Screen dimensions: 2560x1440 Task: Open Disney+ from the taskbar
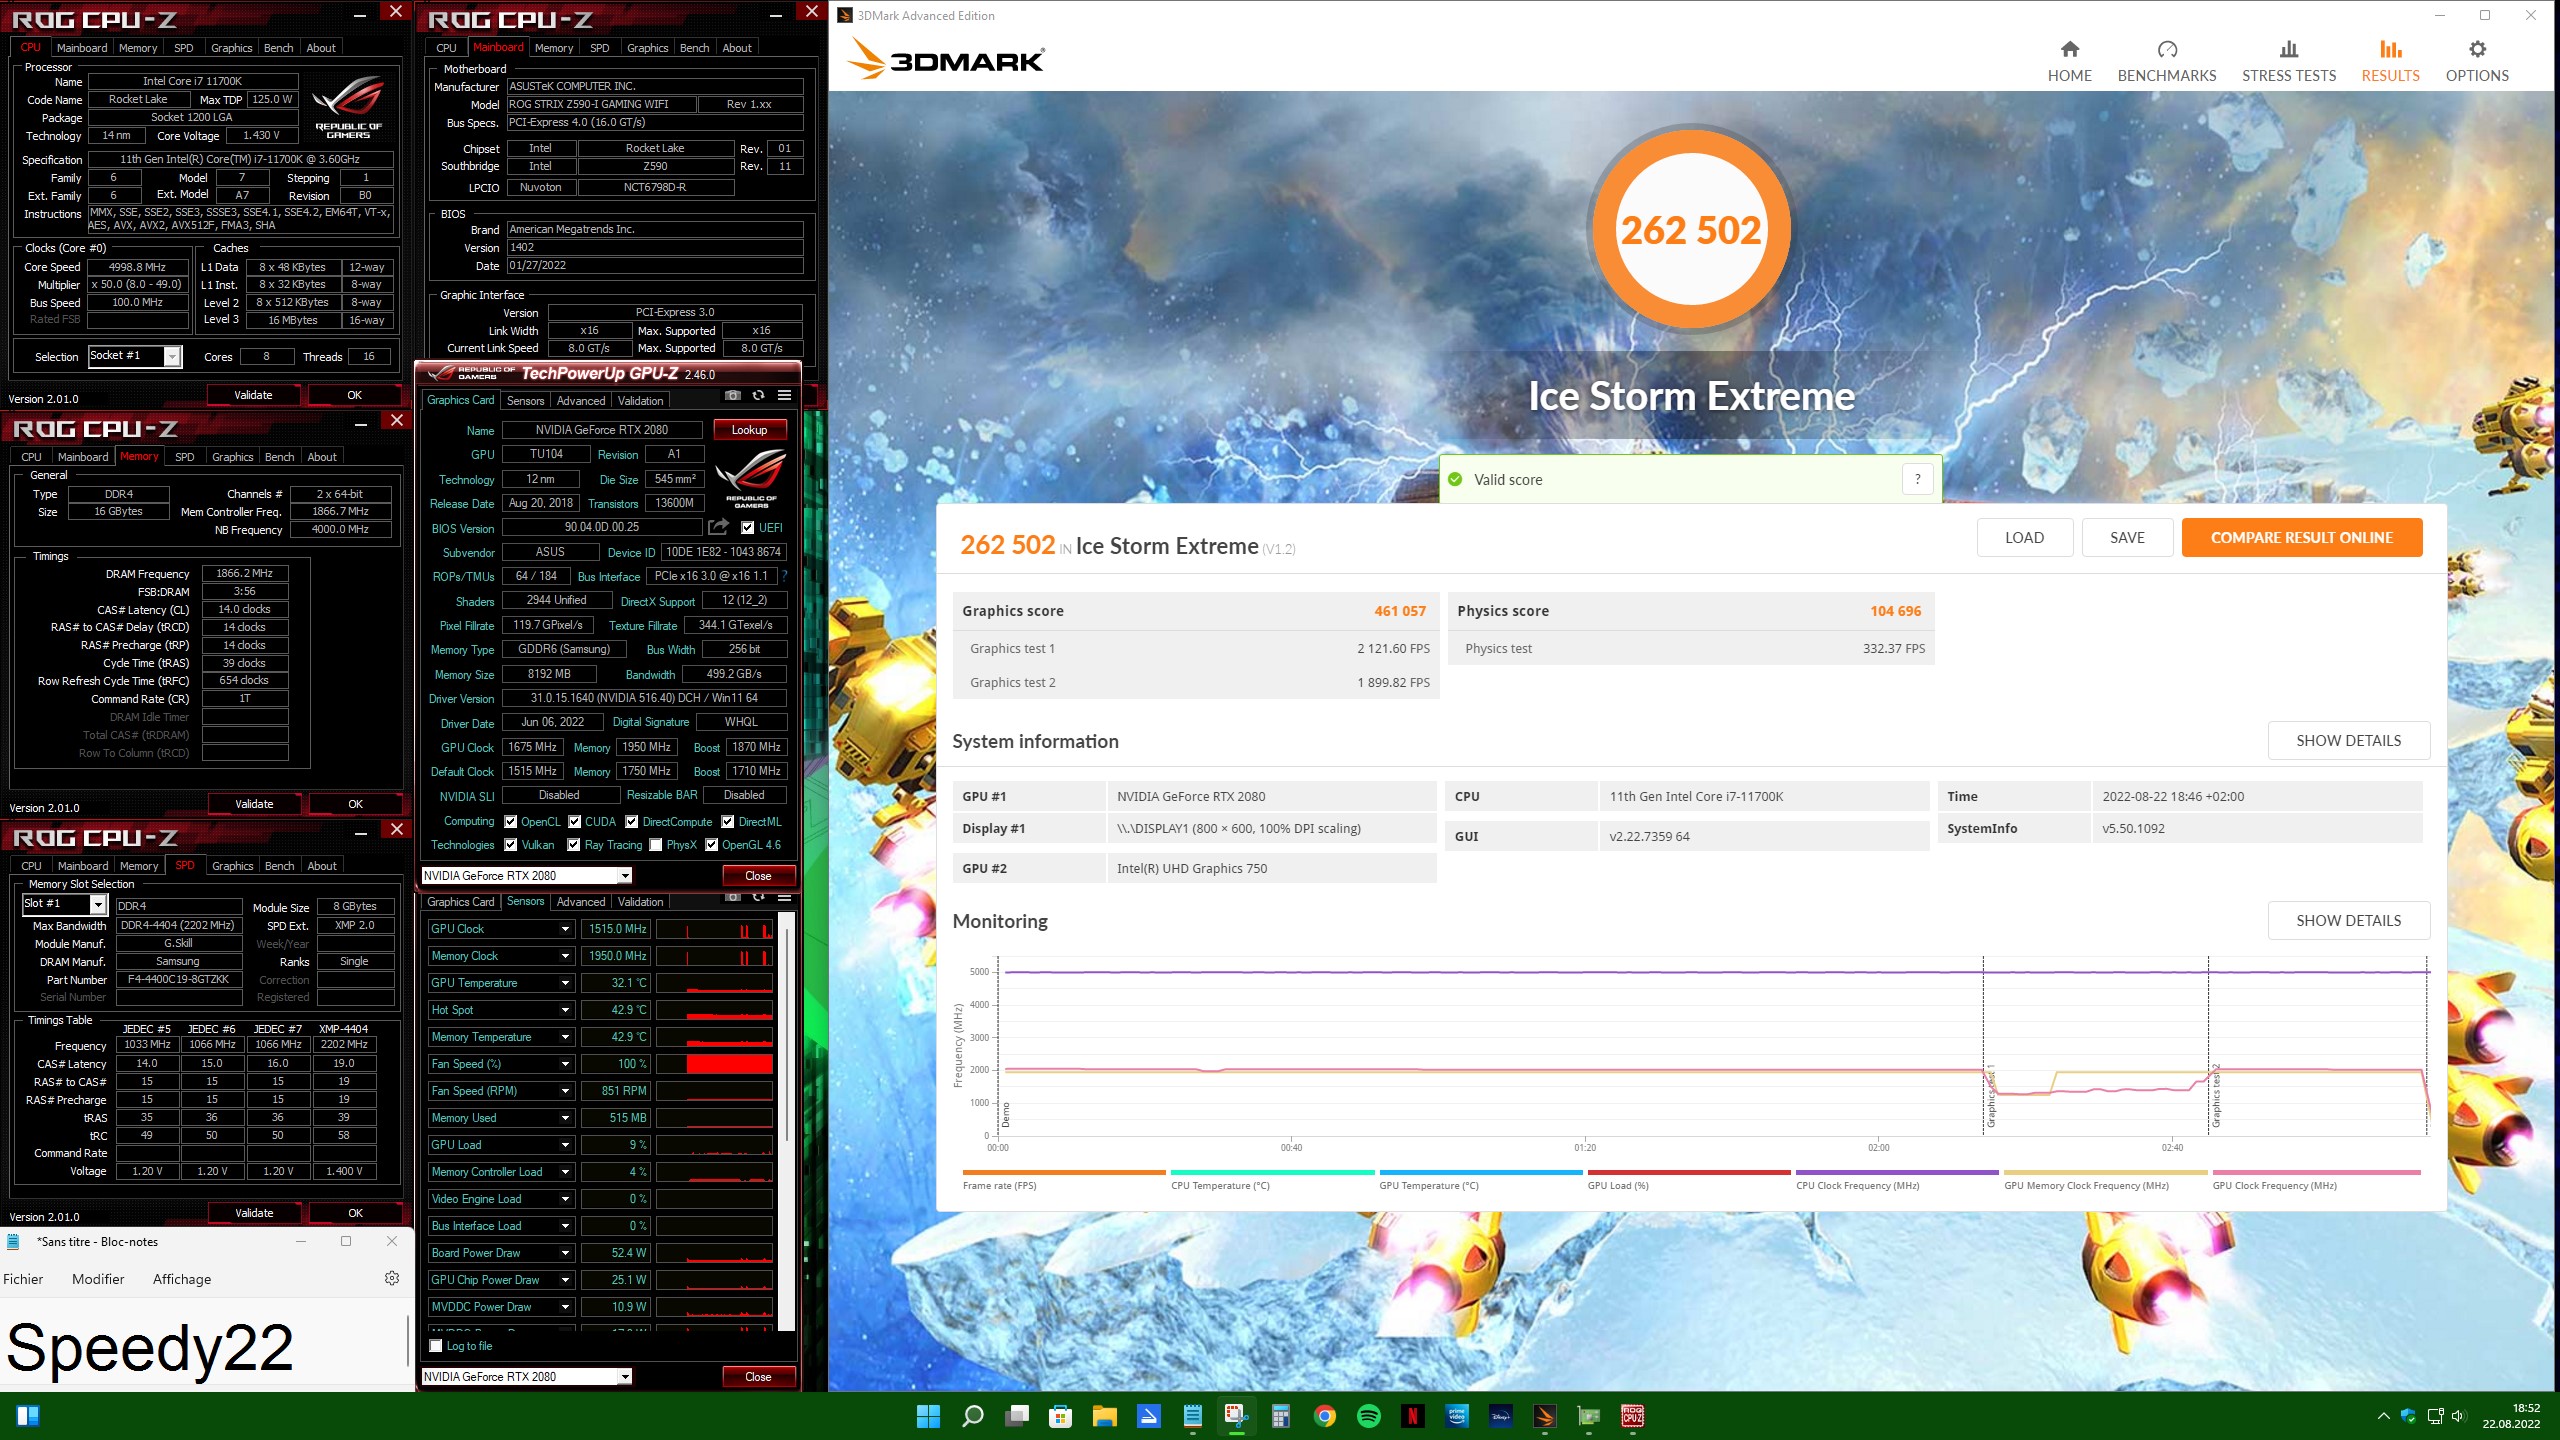[1501, 1416]
